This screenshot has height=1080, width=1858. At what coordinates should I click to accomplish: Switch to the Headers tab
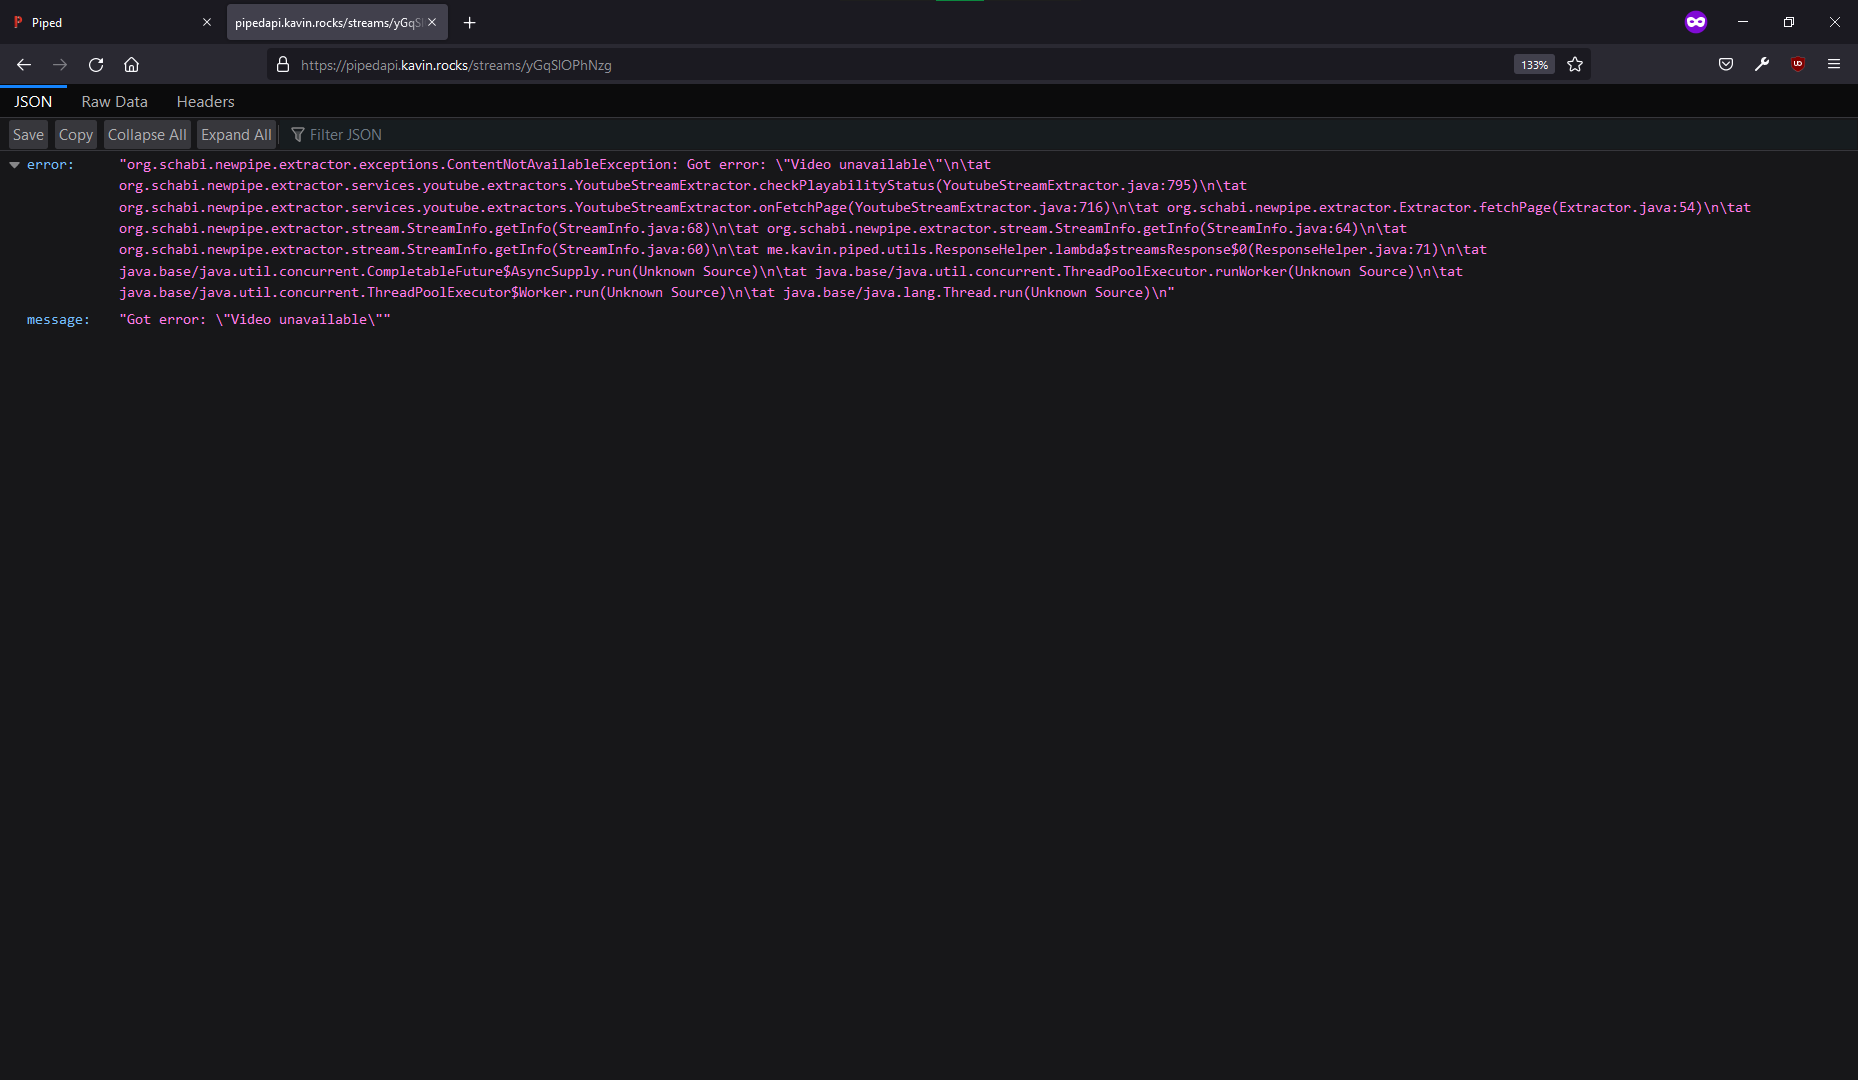(x=205, y=101)
